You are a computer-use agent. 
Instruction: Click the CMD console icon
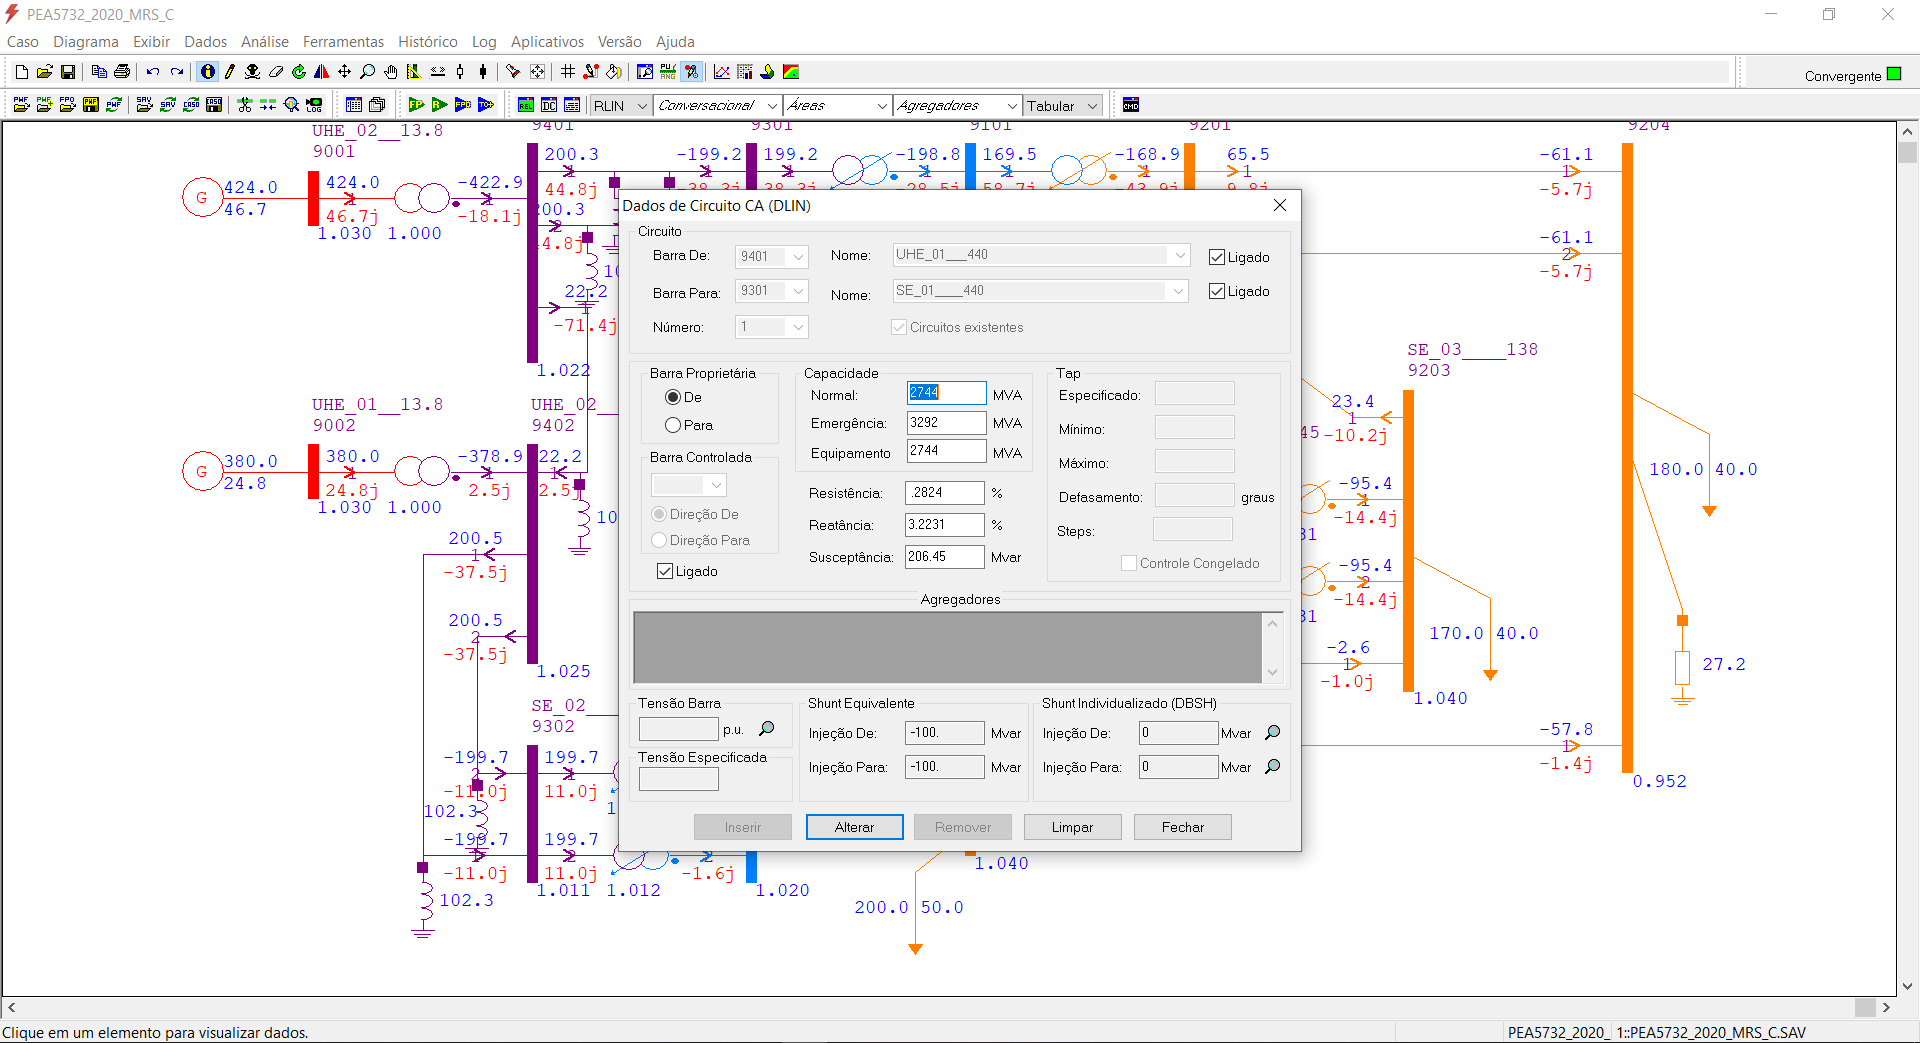tap(1131, 105)
